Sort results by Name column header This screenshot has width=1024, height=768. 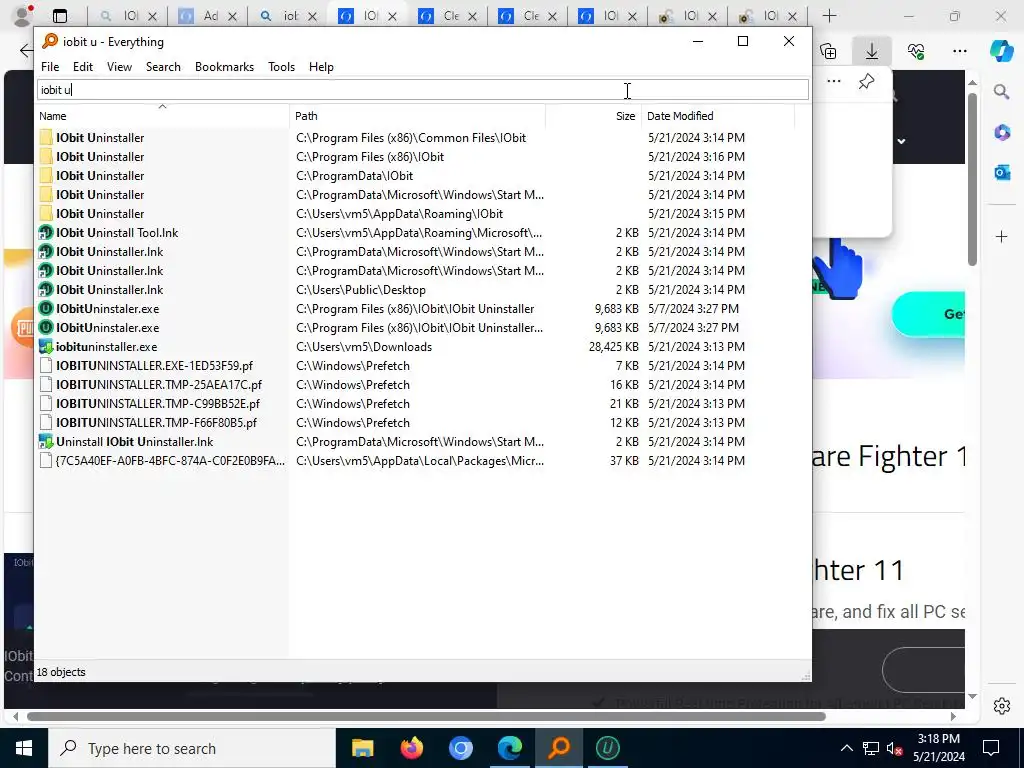coord(162,116)
